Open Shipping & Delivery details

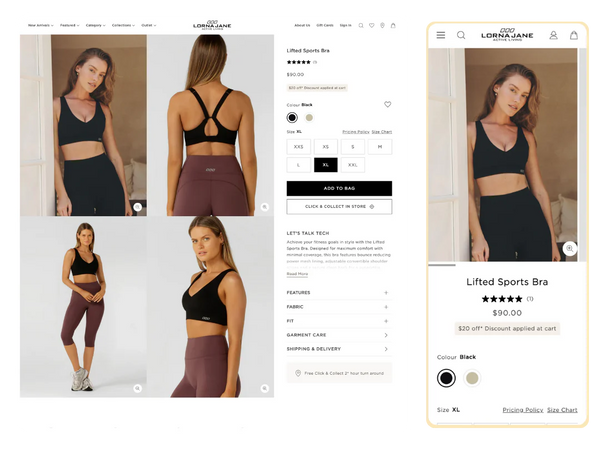339,349
